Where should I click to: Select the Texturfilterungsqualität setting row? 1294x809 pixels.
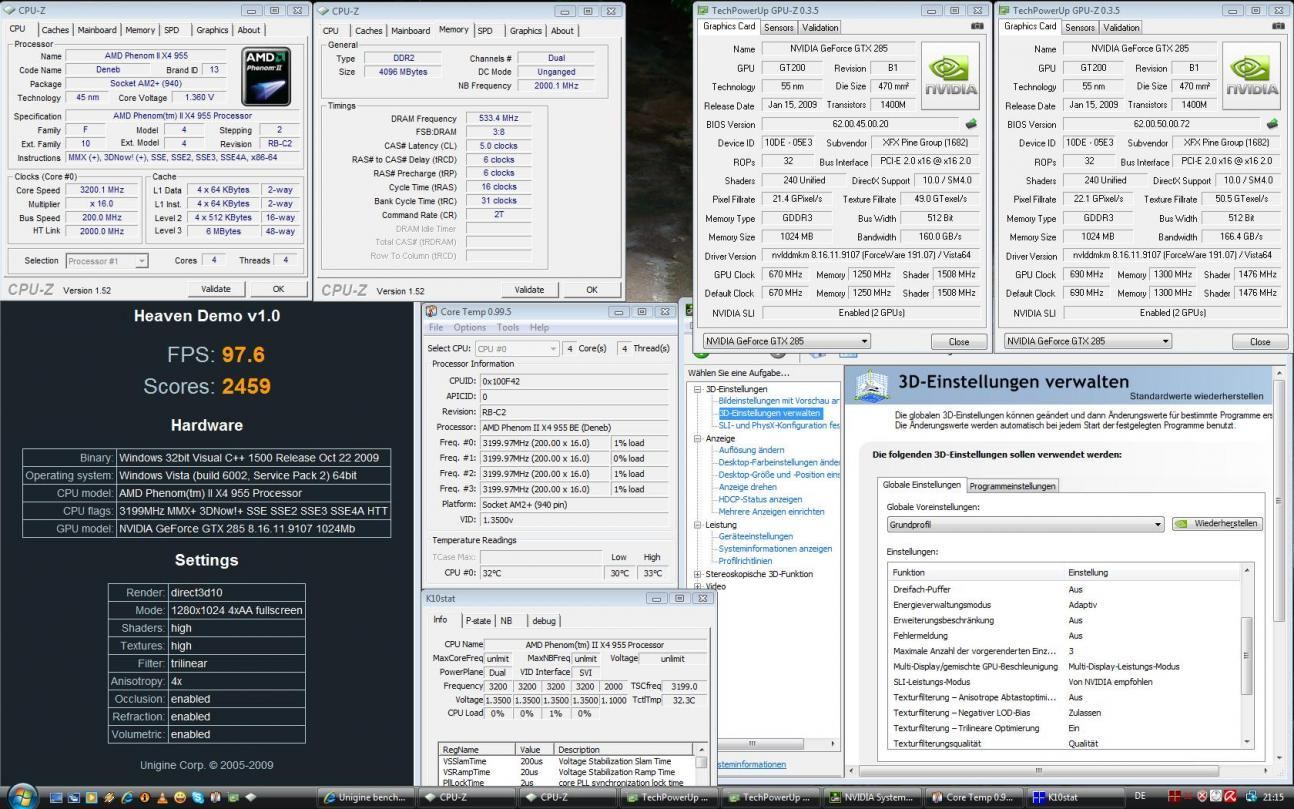[1065, 743]
